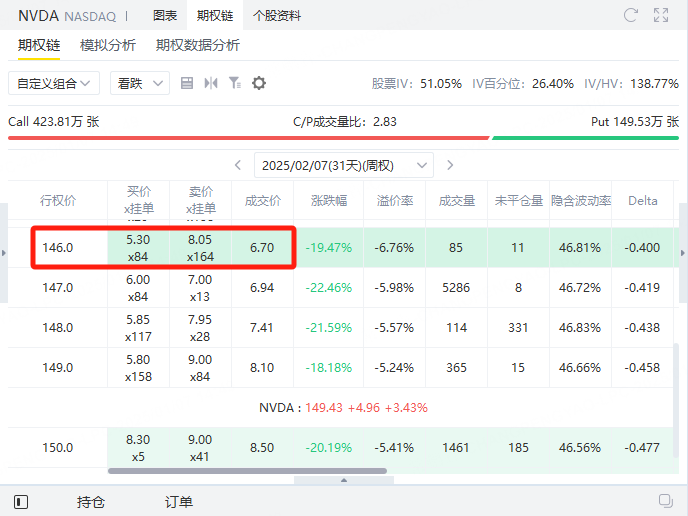Toggle the bottom-left sidebar panel icon
This screenshot has width=688, height=516.
click(x=21, y=502)
